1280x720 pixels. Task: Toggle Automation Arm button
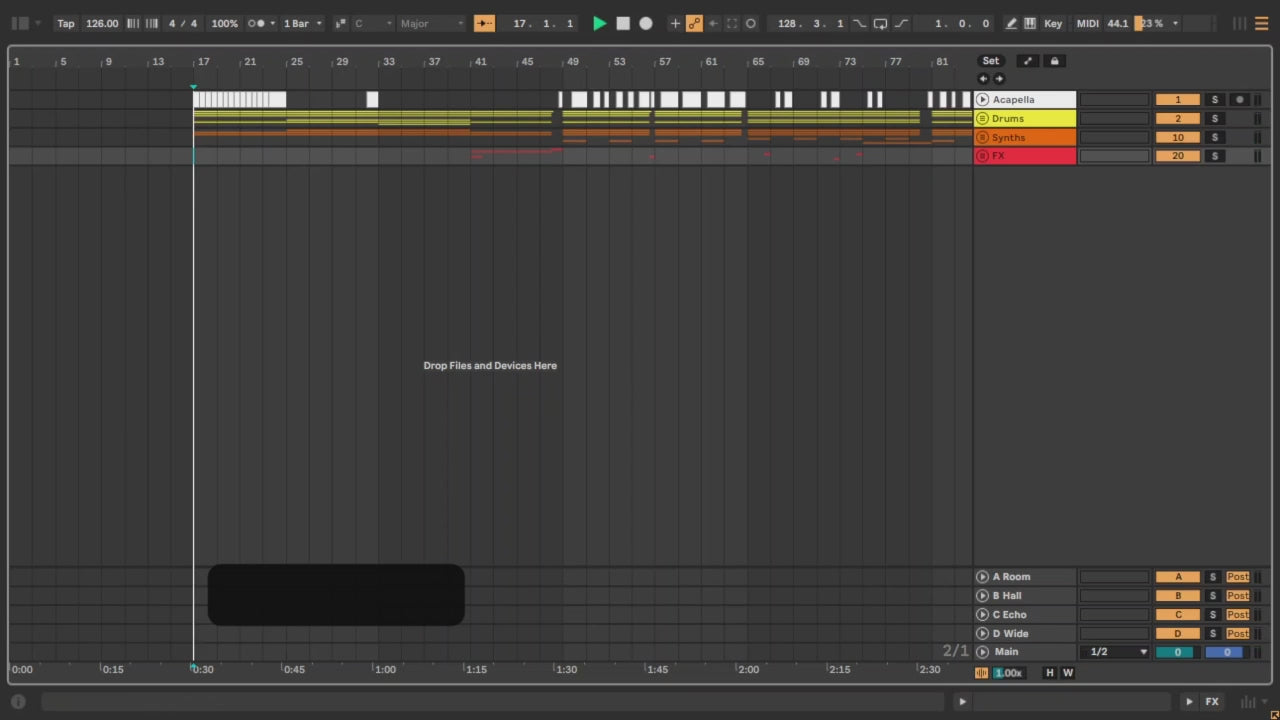(694, 23)
